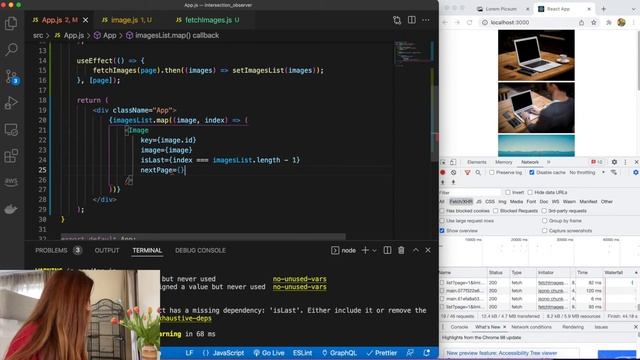The width and height of the screenshot is (640, 360).
Task: Uncheck the Show overview checkbox
Action: pyautogui.click(x=442, y=231)
